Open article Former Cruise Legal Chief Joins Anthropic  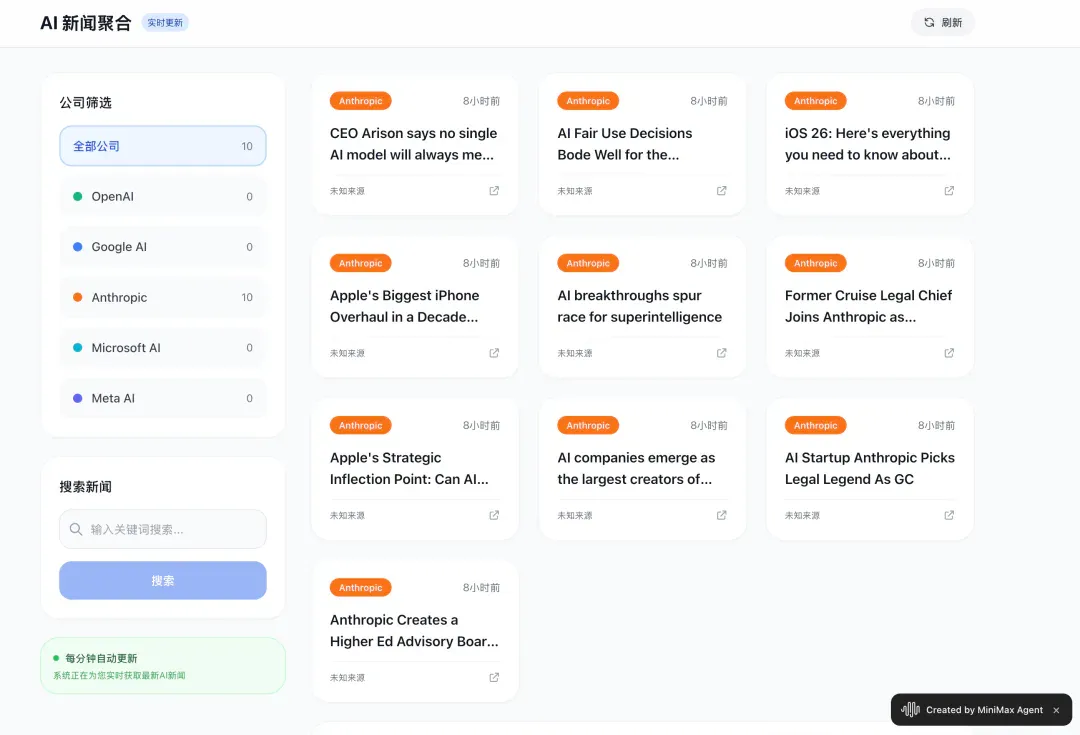[869, 306]
